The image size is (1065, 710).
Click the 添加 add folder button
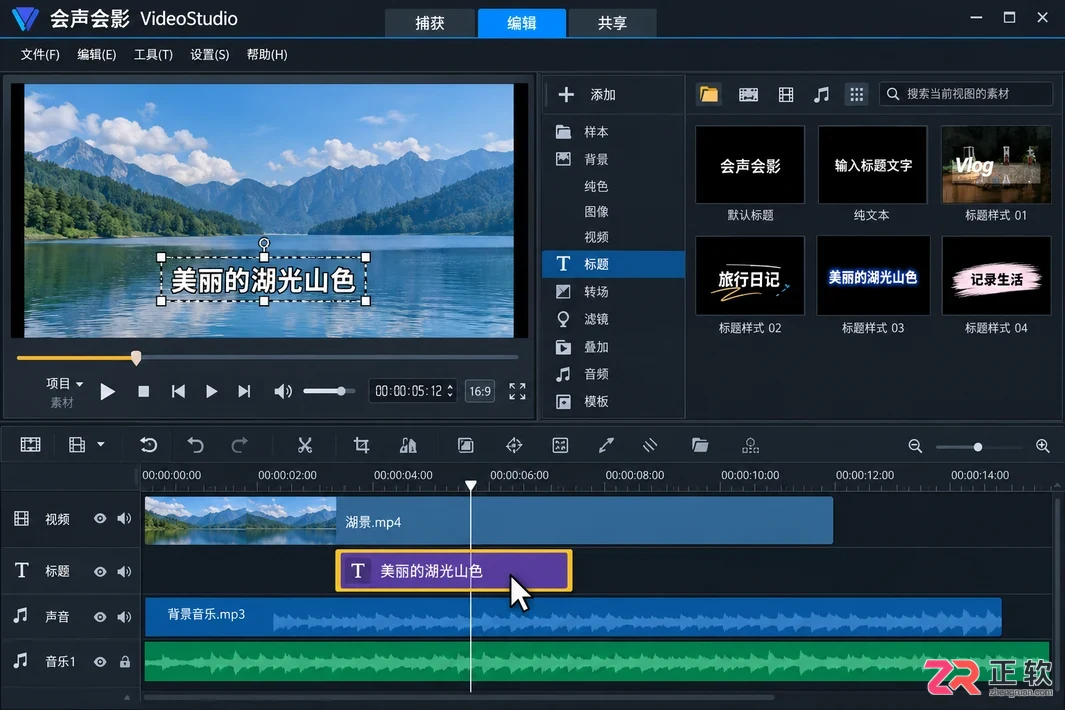[587, 94]
